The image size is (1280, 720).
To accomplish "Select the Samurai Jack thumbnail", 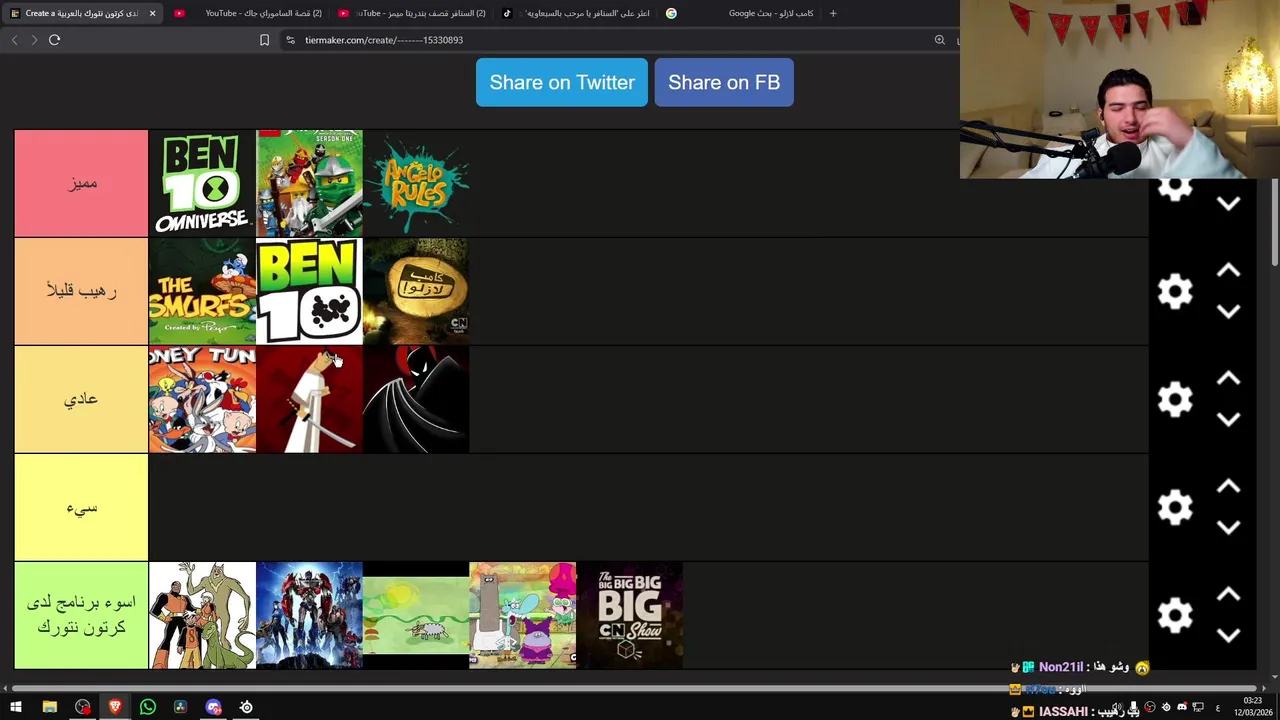I will click(x=309, y=399).
